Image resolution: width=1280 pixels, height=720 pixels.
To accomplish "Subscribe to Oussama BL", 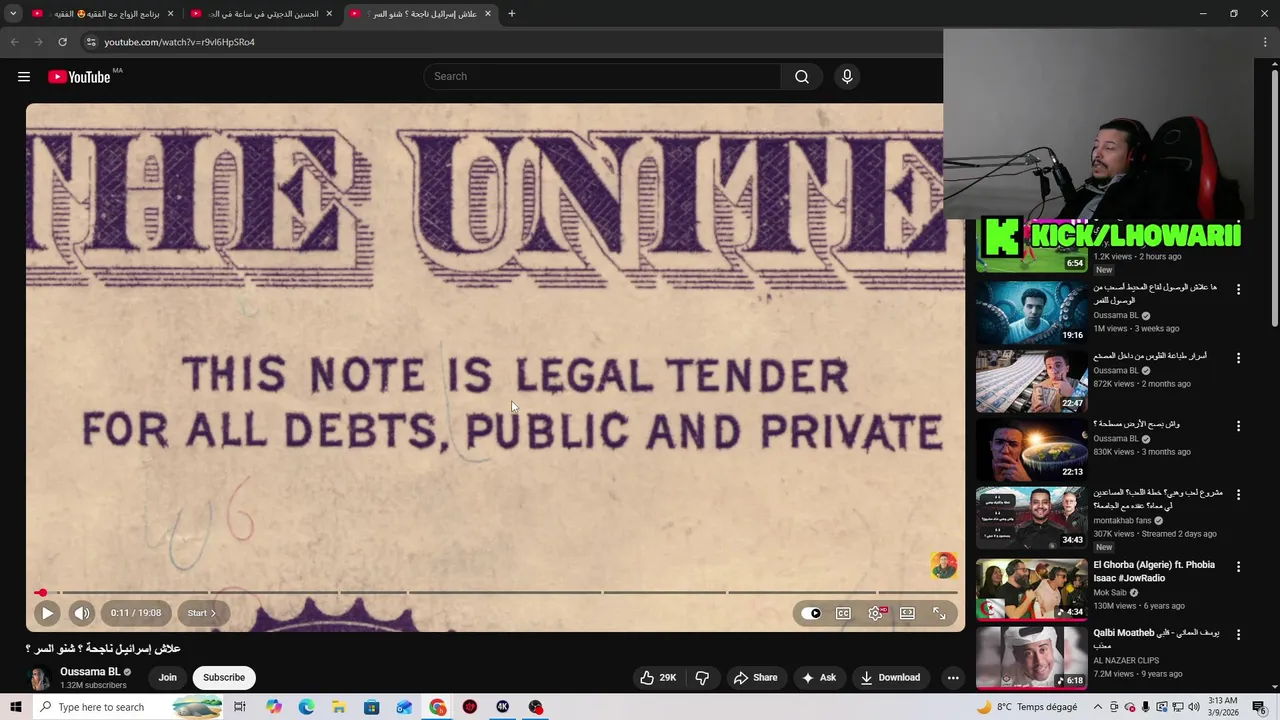I will pyautogui.click(x=224, y=677).
